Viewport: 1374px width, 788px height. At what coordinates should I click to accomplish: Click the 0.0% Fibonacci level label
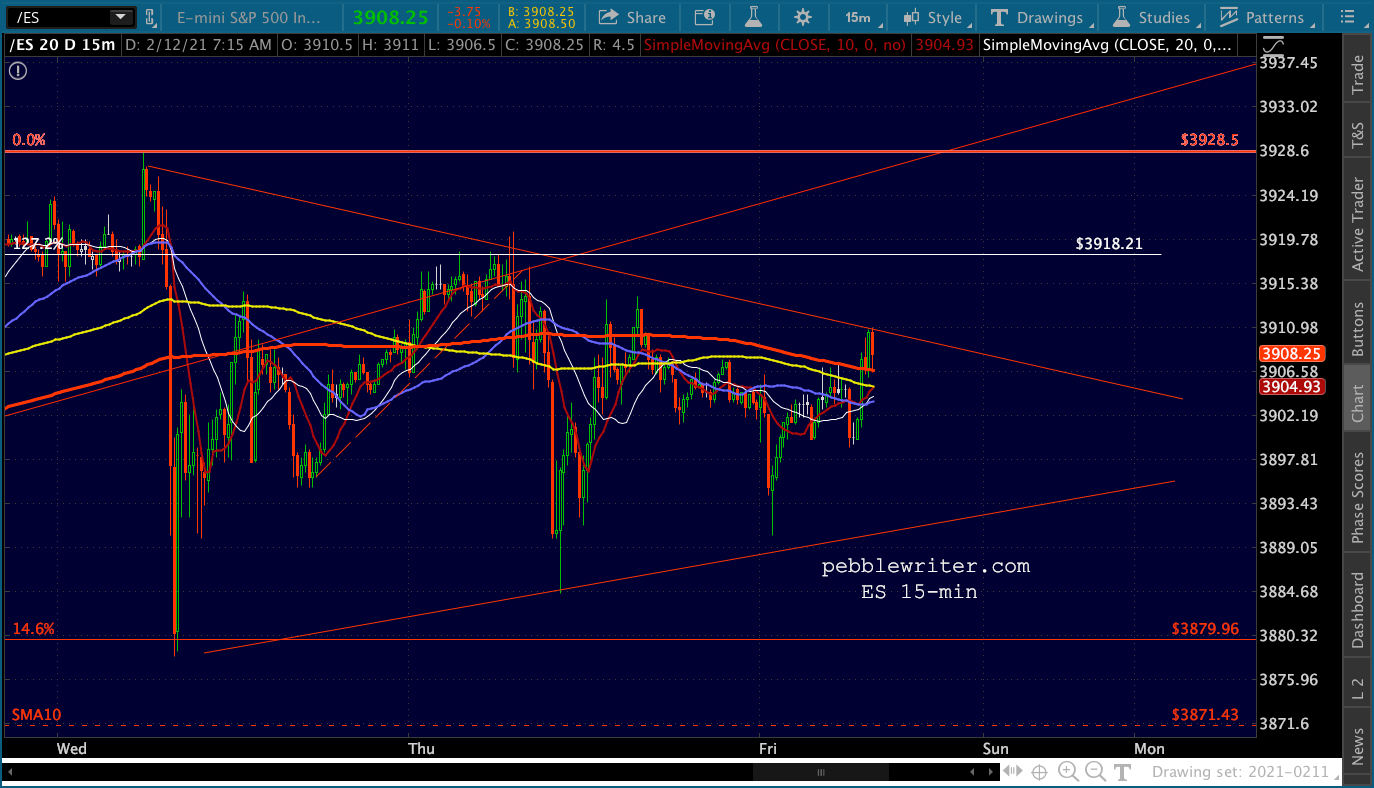[29, 140]
